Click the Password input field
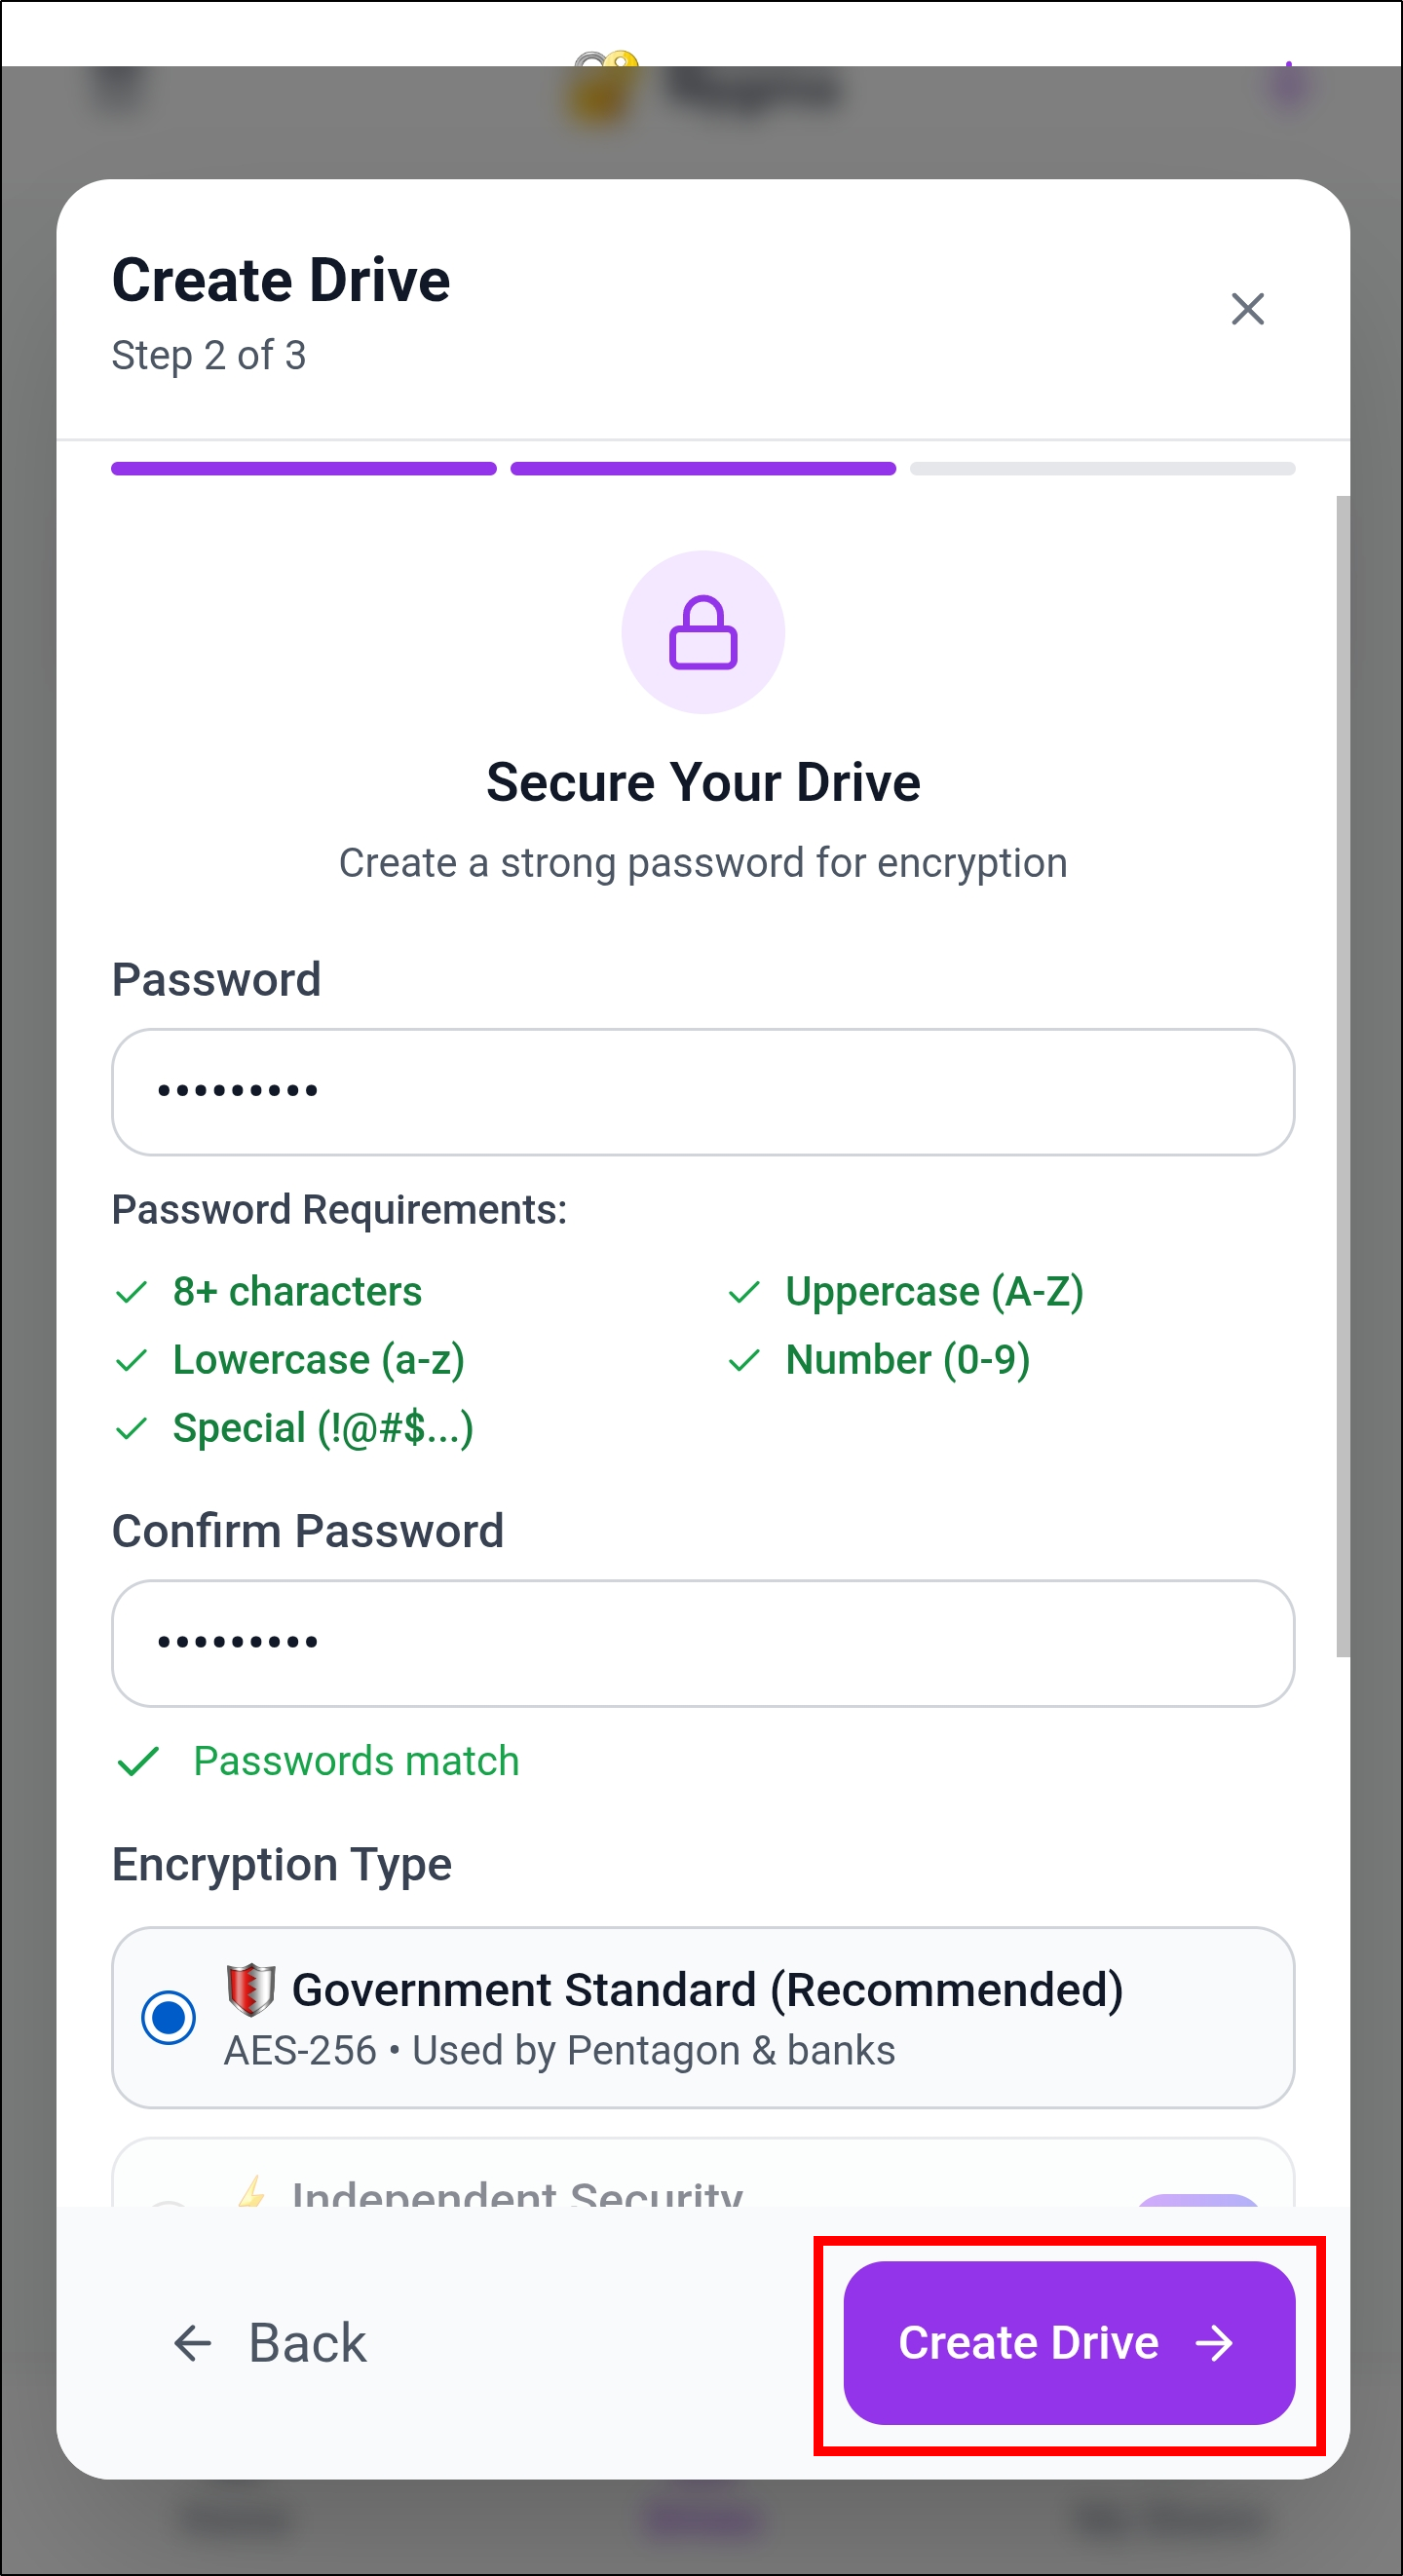The image size is (1403, 2576). (703, 1091)
